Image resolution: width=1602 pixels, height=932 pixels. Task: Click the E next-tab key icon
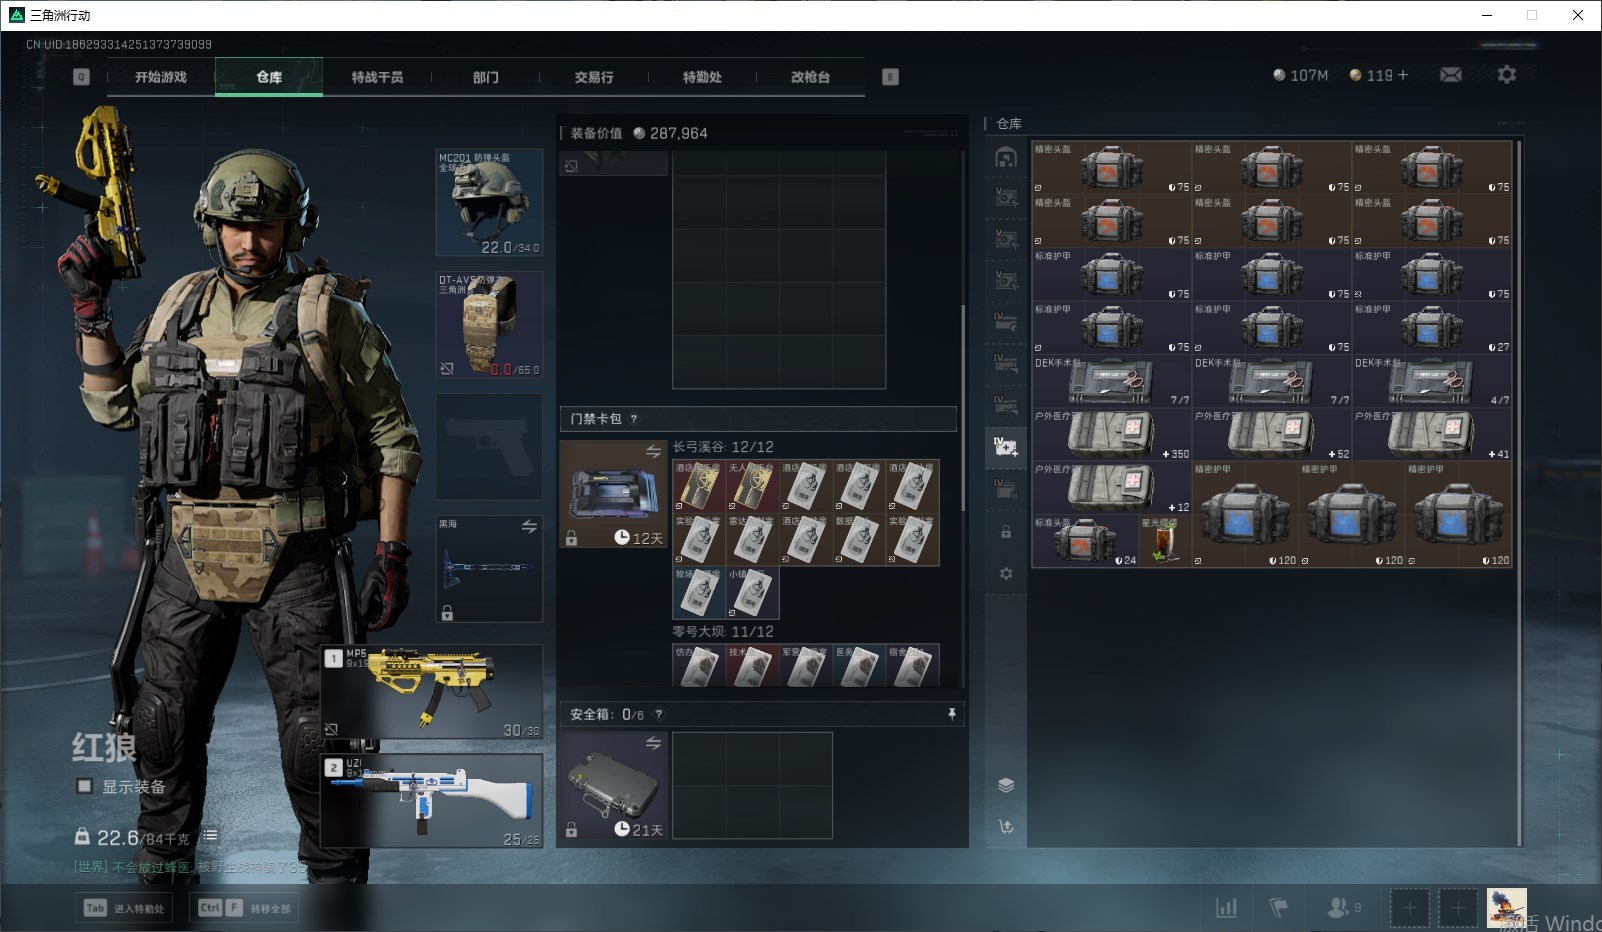tap(890, 77)
